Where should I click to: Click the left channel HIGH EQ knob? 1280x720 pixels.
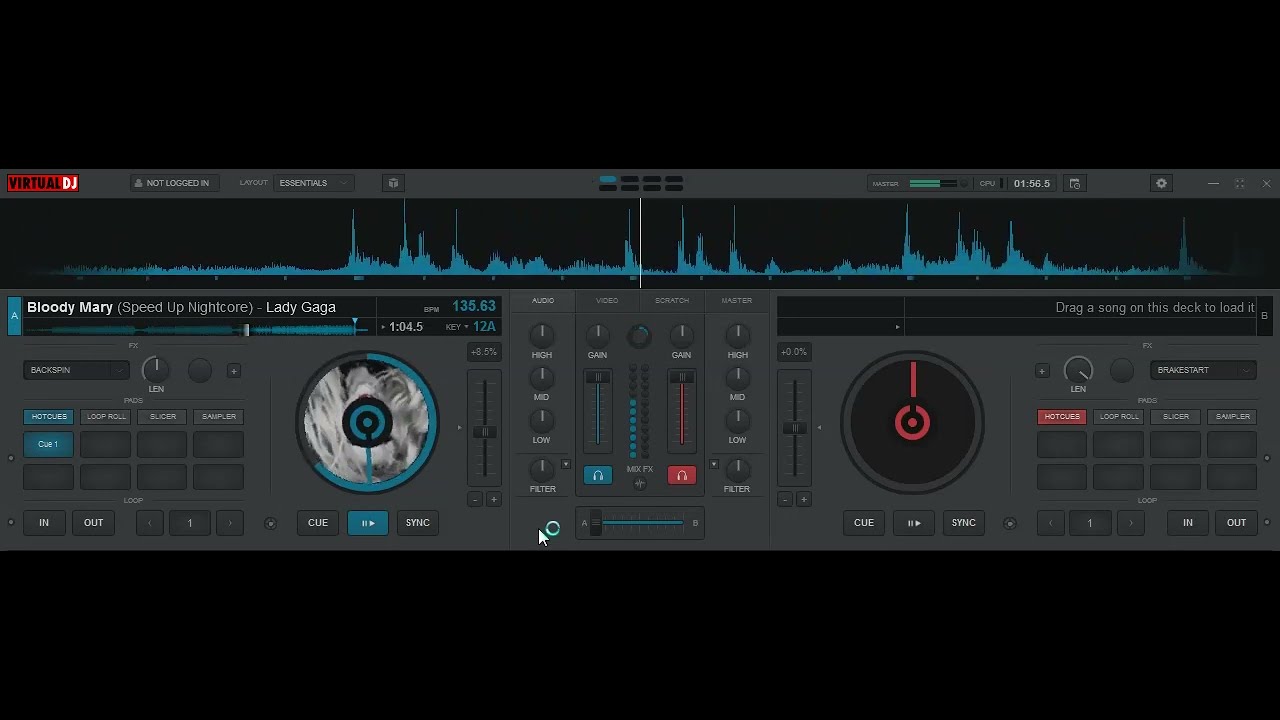(x=541, y=335)
